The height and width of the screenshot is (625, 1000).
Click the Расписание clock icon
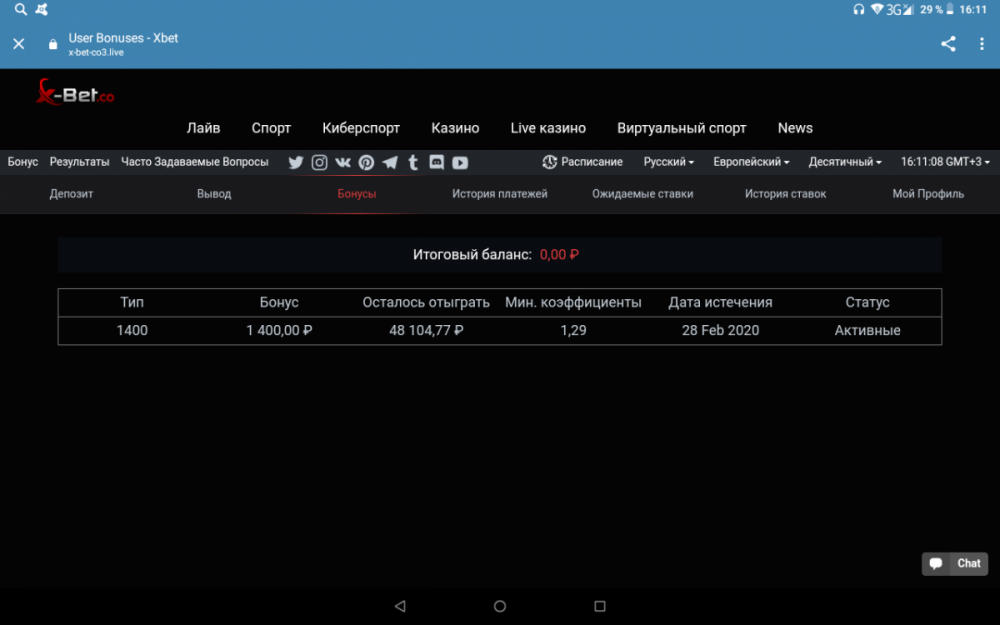coord(548,162)
